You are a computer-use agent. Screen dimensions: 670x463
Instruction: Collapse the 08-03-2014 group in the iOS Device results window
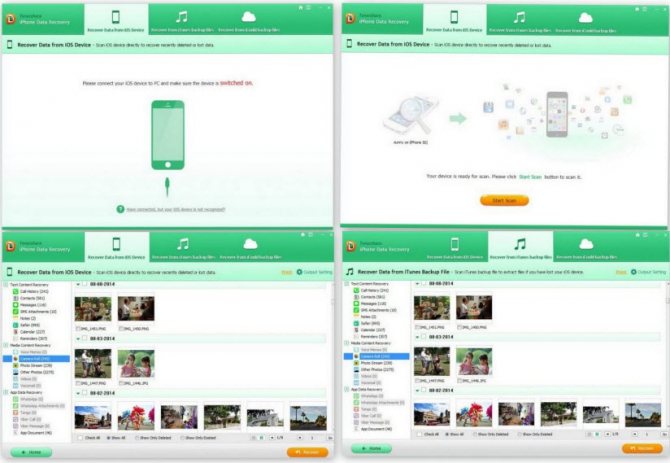pos(78,339)
